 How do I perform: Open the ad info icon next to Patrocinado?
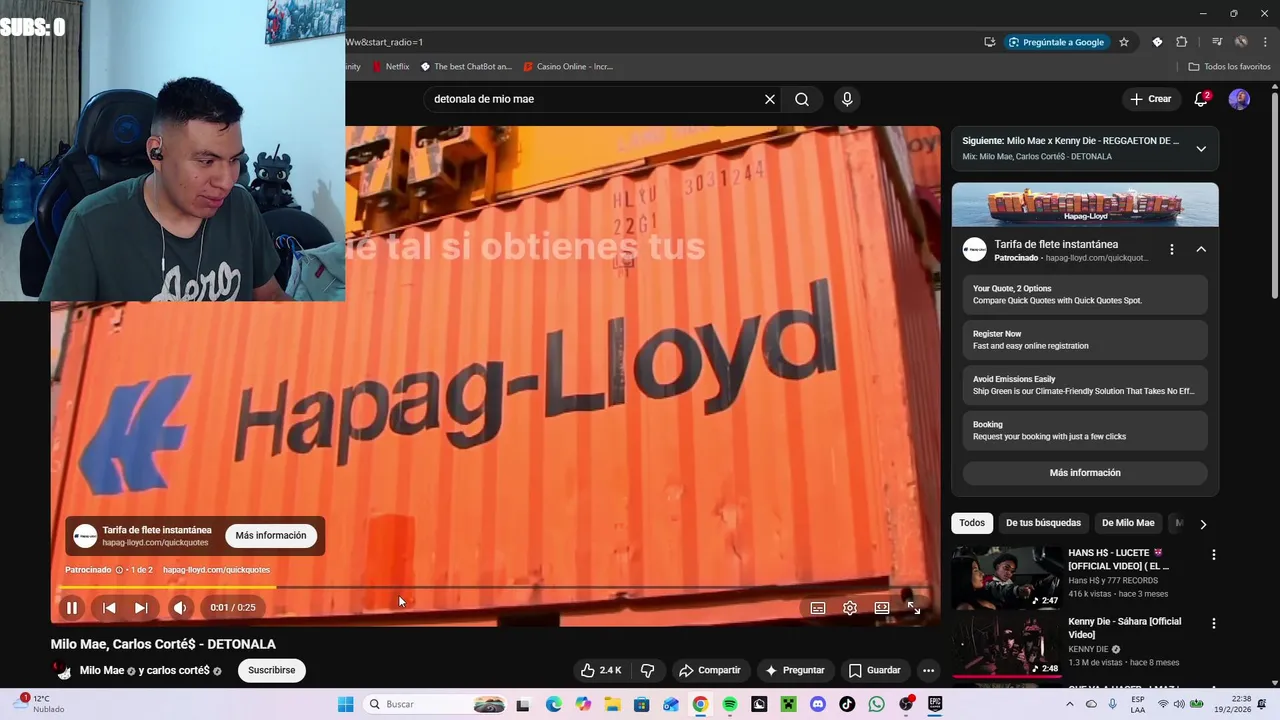pos(119,570)
